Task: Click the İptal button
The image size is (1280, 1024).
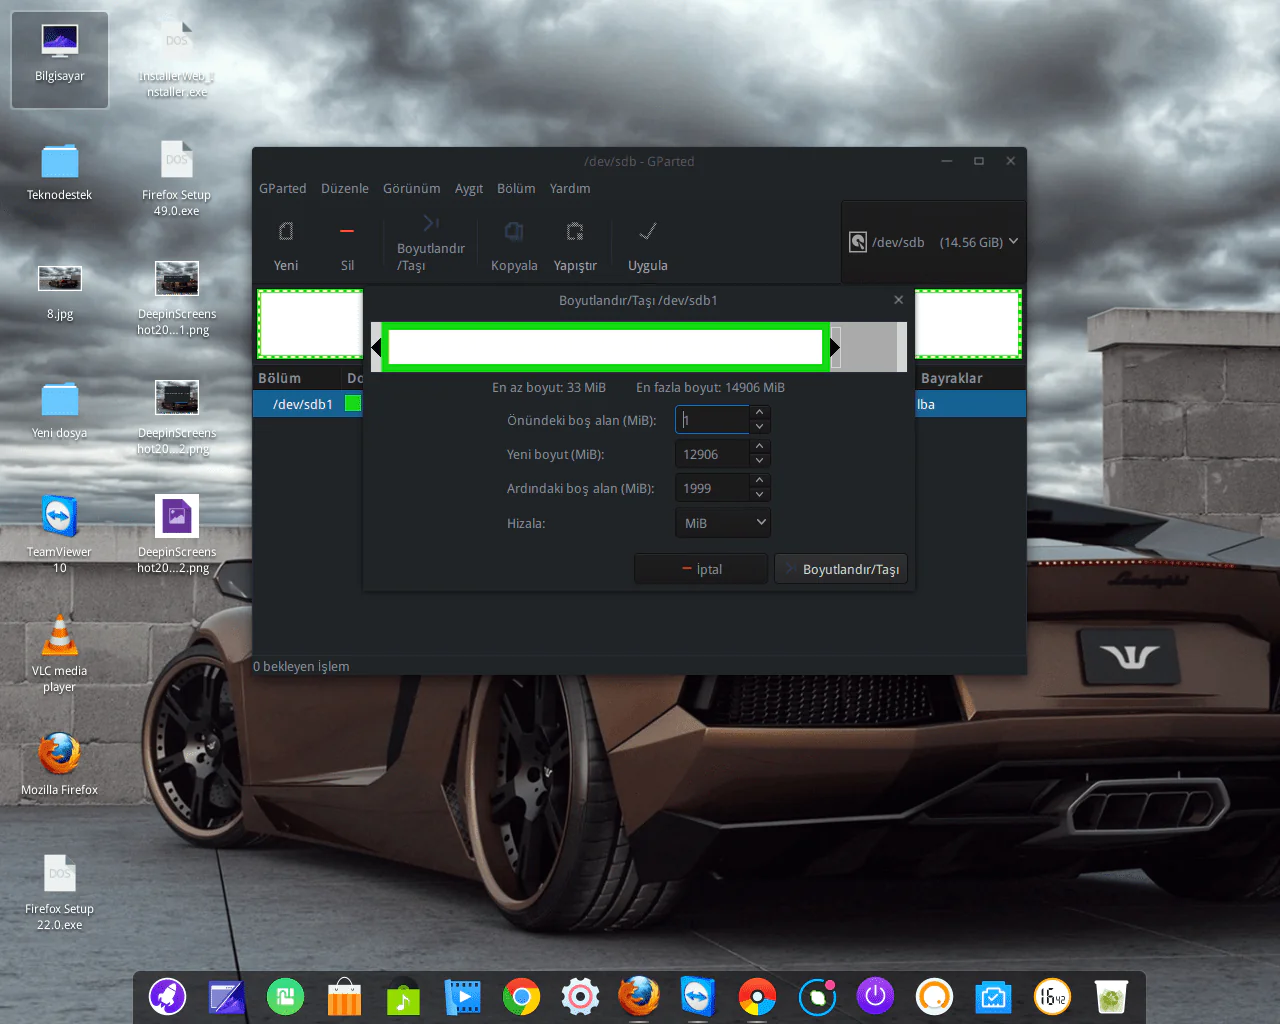Action: coord(701,569)
